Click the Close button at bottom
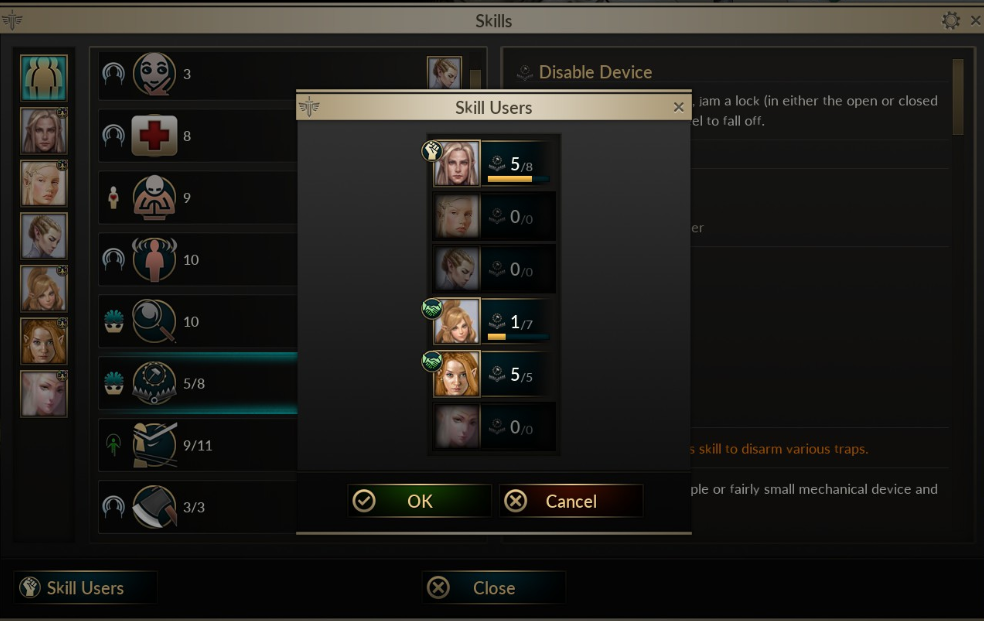984x621 pixels. pyautogui.click(x=494, y=588)
